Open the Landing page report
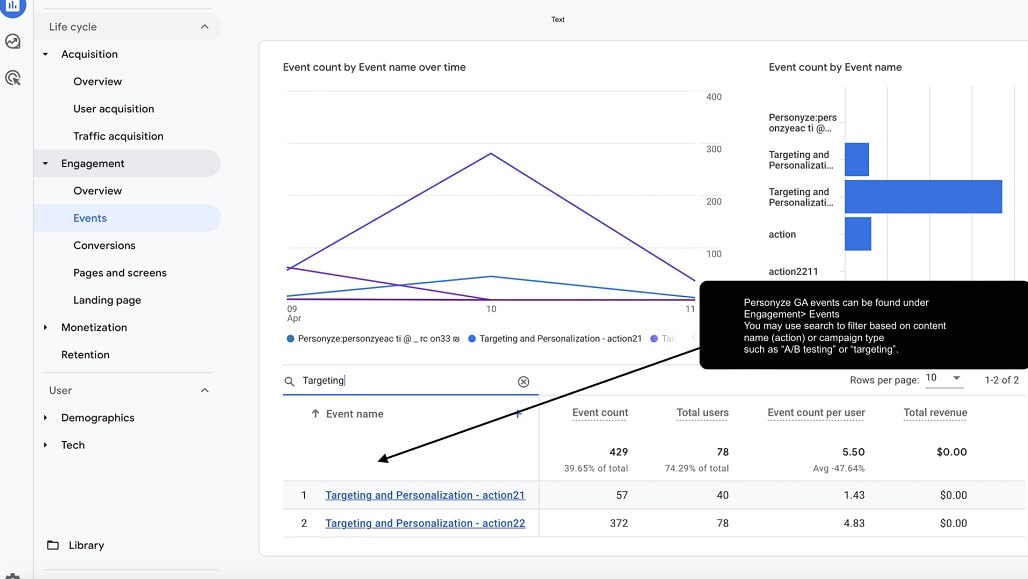 [x=107, y=300]
